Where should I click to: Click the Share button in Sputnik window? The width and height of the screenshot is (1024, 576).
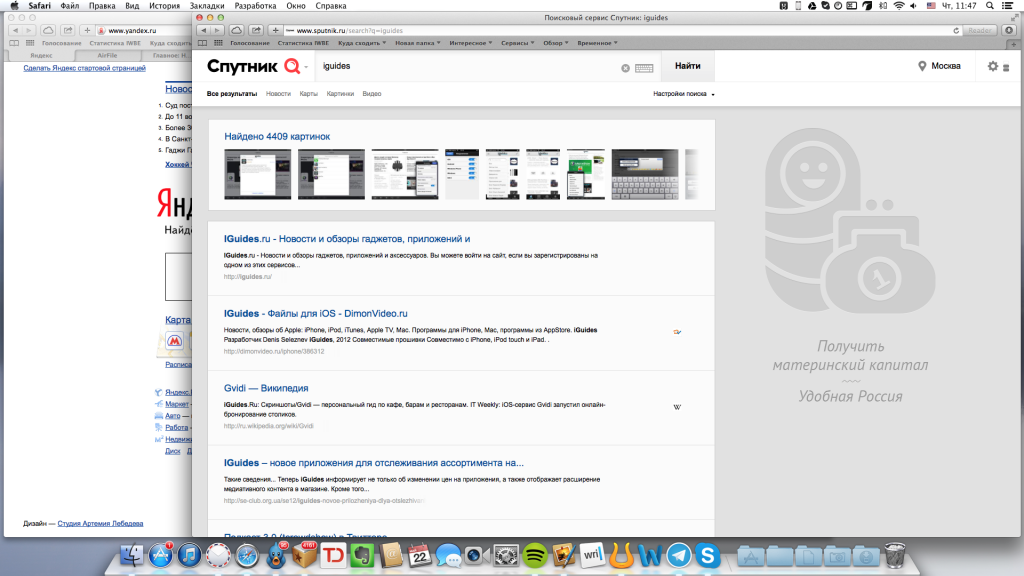pyautogui.click(x=256, y=31)
